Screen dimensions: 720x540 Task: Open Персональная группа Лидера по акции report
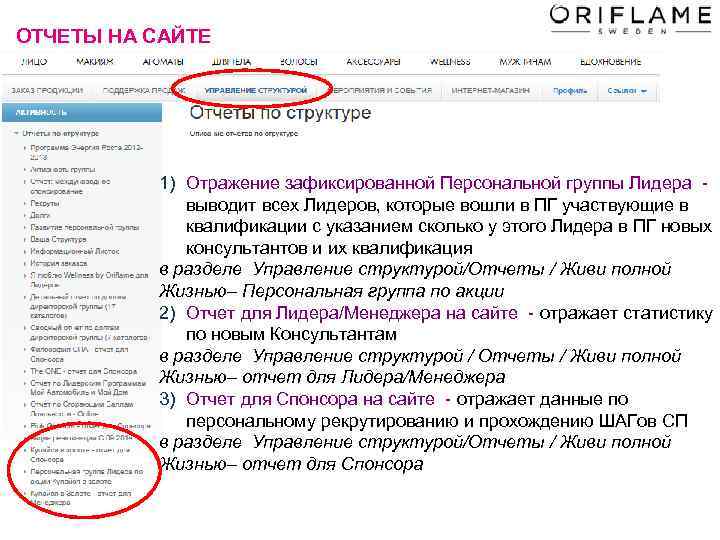click(x=87, y=477)
